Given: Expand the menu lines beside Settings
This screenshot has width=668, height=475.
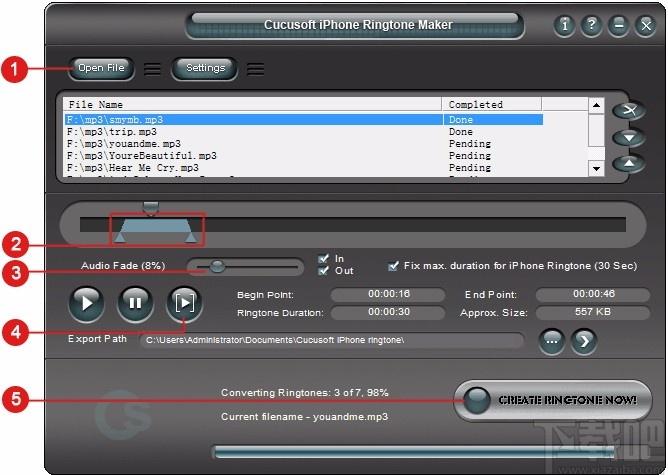Looking at the screenshot, I should (255, 69).
